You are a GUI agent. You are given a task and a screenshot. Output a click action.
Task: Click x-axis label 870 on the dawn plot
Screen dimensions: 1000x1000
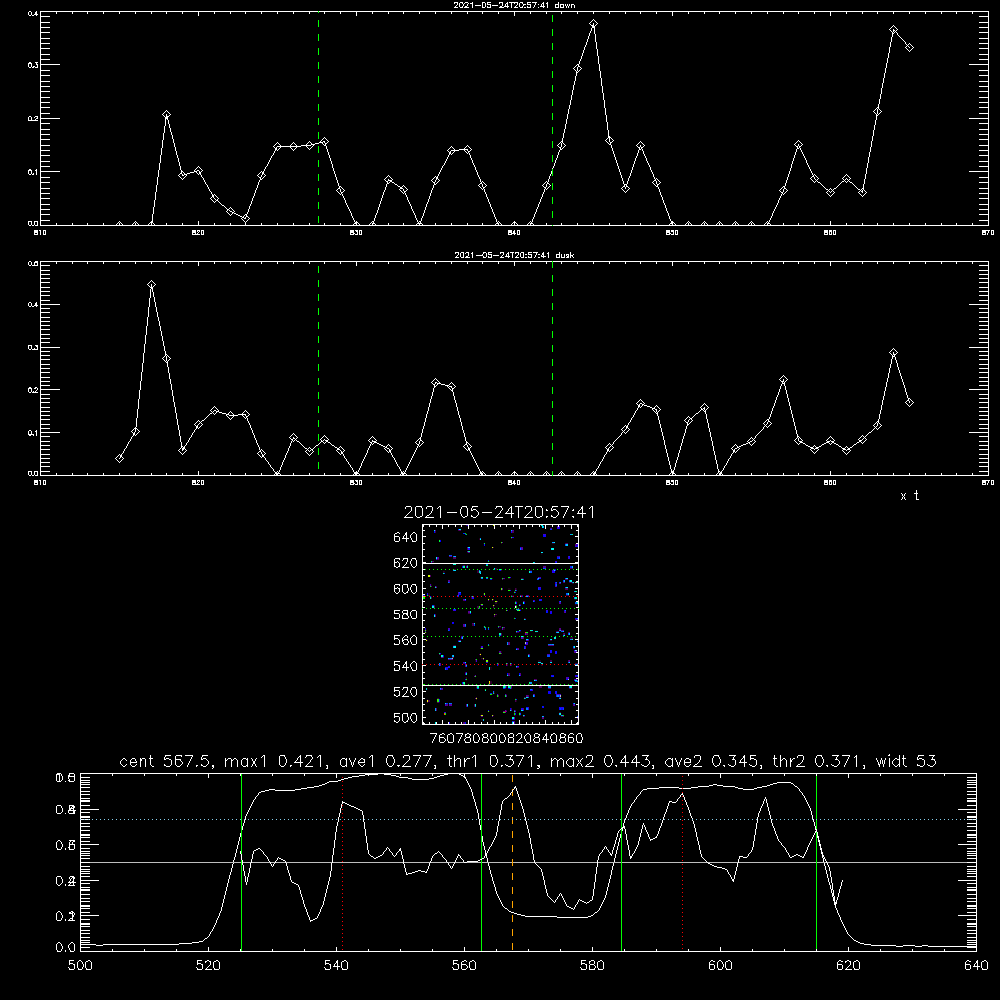[x=988, y=233]
